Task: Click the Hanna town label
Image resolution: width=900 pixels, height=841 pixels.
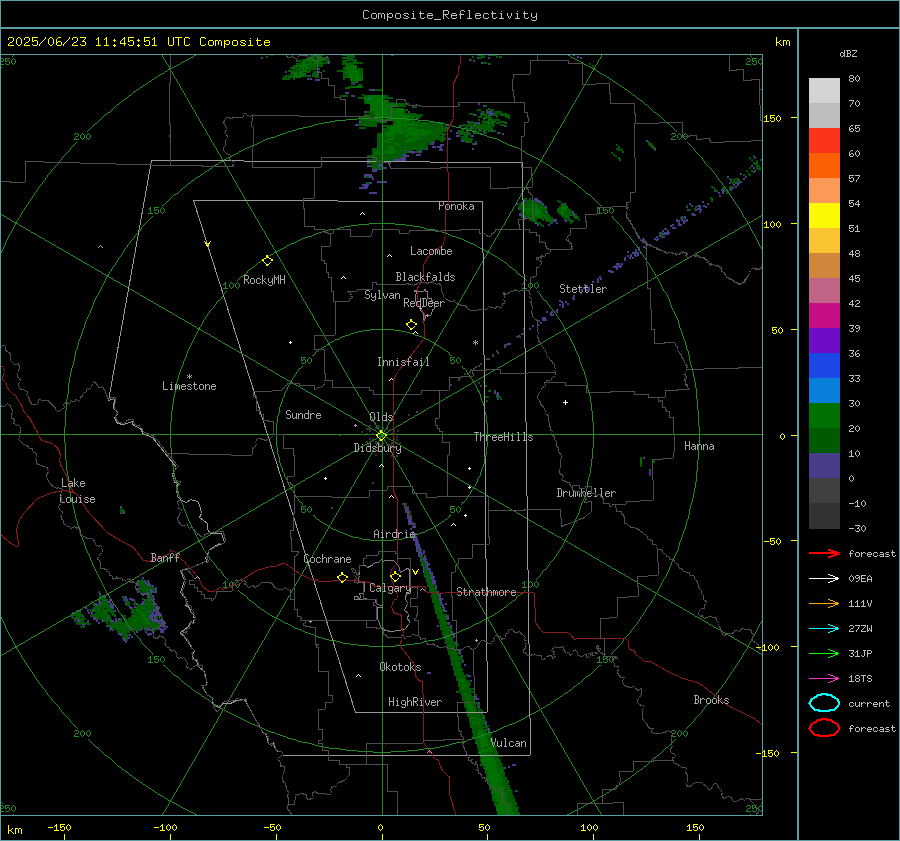Action: (x=699, y=446)
